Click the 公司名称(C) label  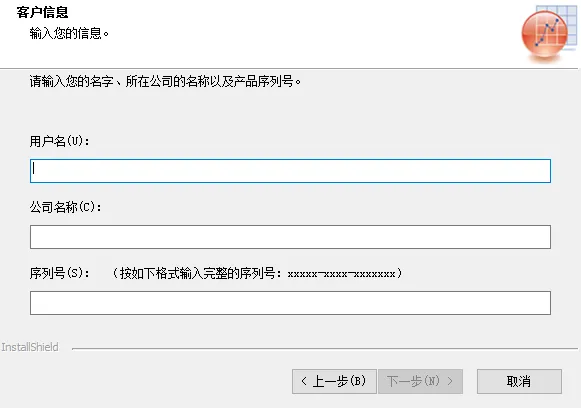[65, 207]
